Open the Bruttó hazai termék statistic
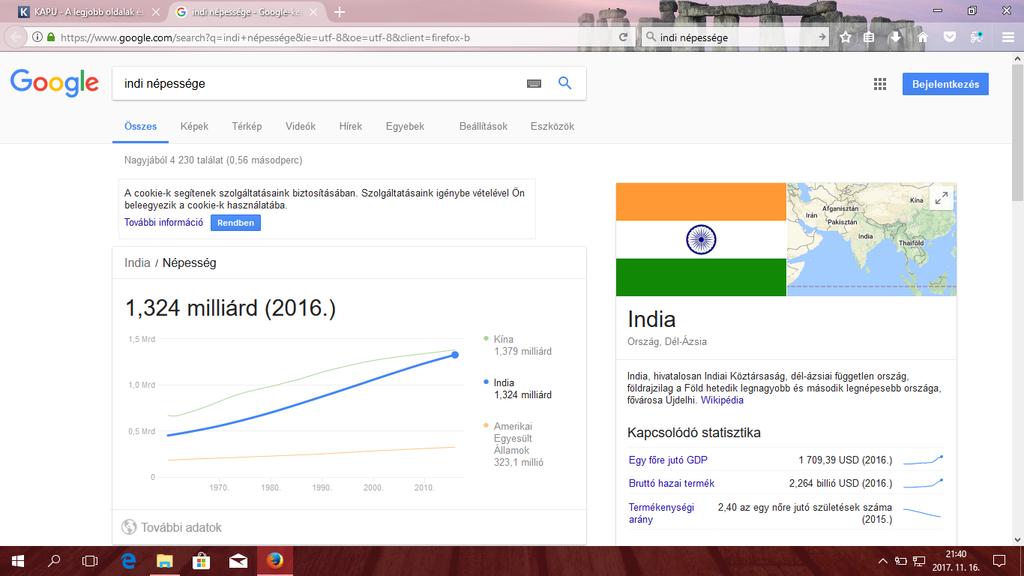The image size is (1024, 576). (x=671, y=483)
